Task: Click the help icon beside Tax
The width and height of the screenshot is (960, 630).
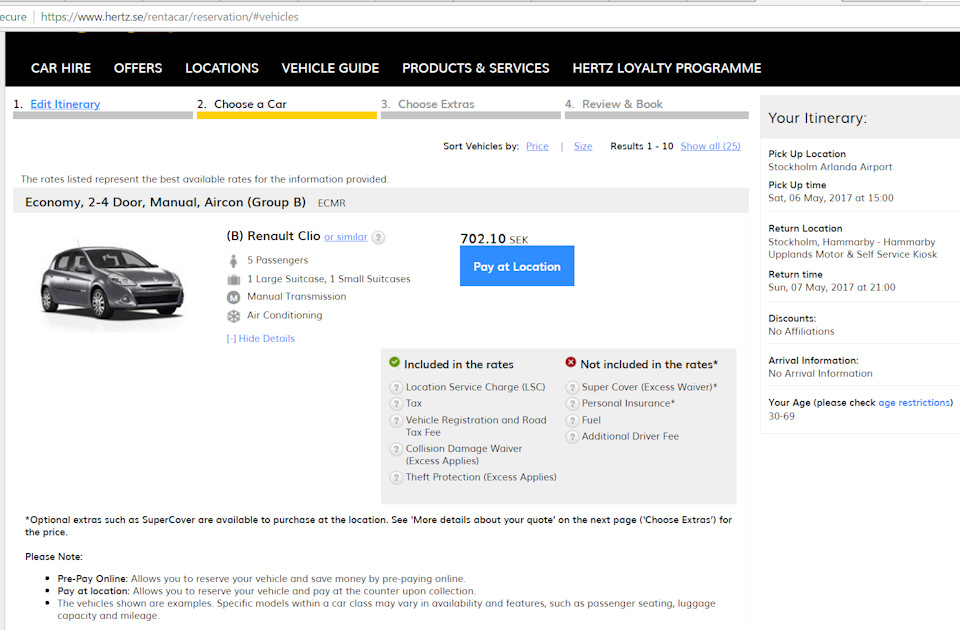Action: pos(396,404)
